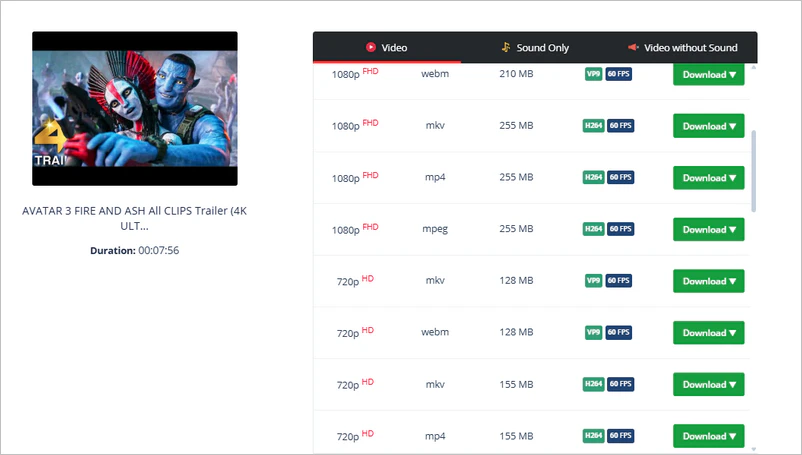This screenshot has width=802, height=455.
Task: Click the red play icon on Video tab
Action: (x=371, y=47)
